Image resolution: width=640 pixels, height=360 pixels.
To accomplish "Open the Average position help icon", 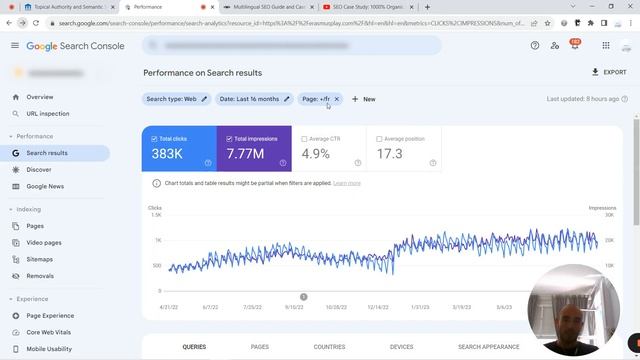I will coord(433,163).
